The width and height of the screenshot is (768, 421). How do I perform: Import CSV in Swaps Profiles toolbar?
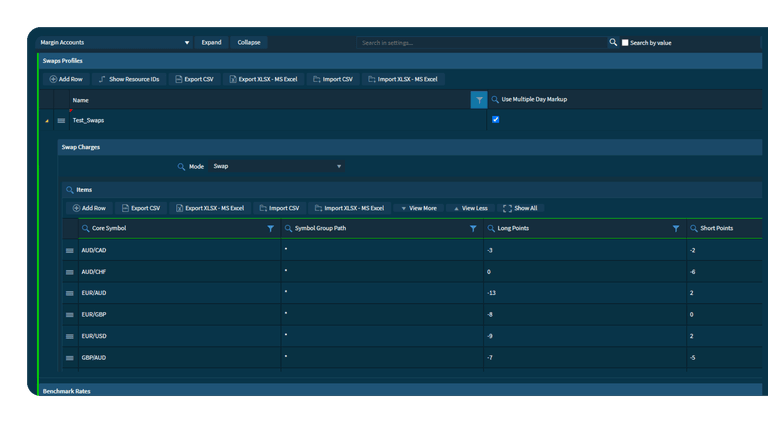[333, 79]
